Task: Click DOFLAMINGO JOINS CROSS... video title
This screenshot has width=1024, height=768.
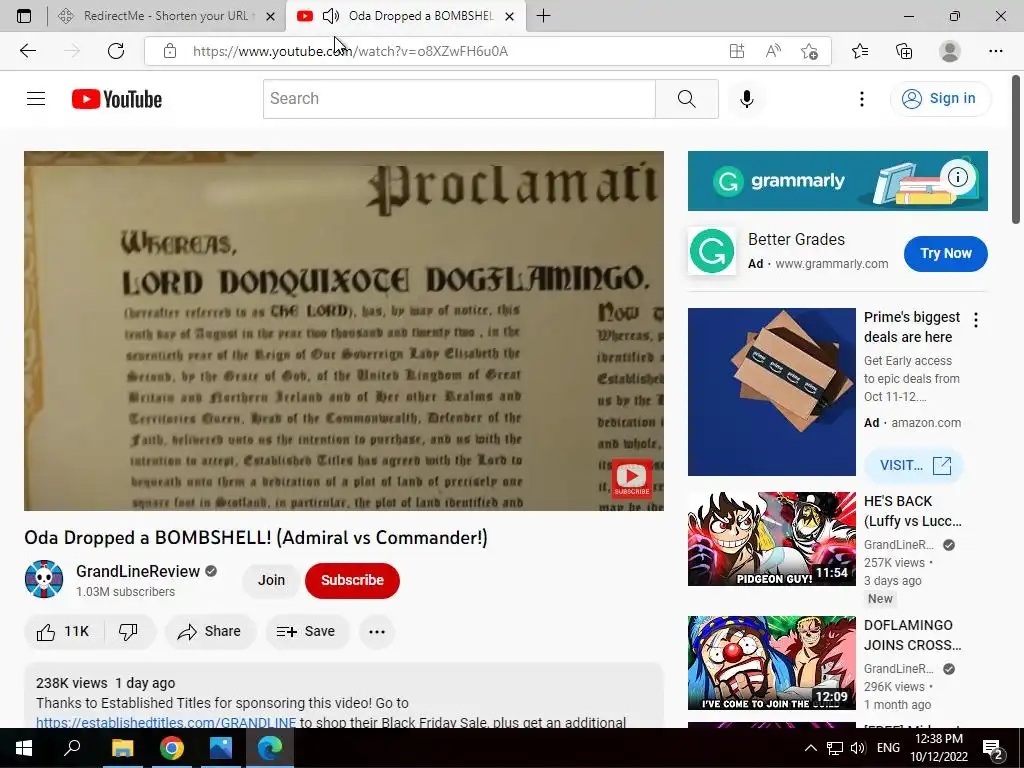Action: pos(912,635)
